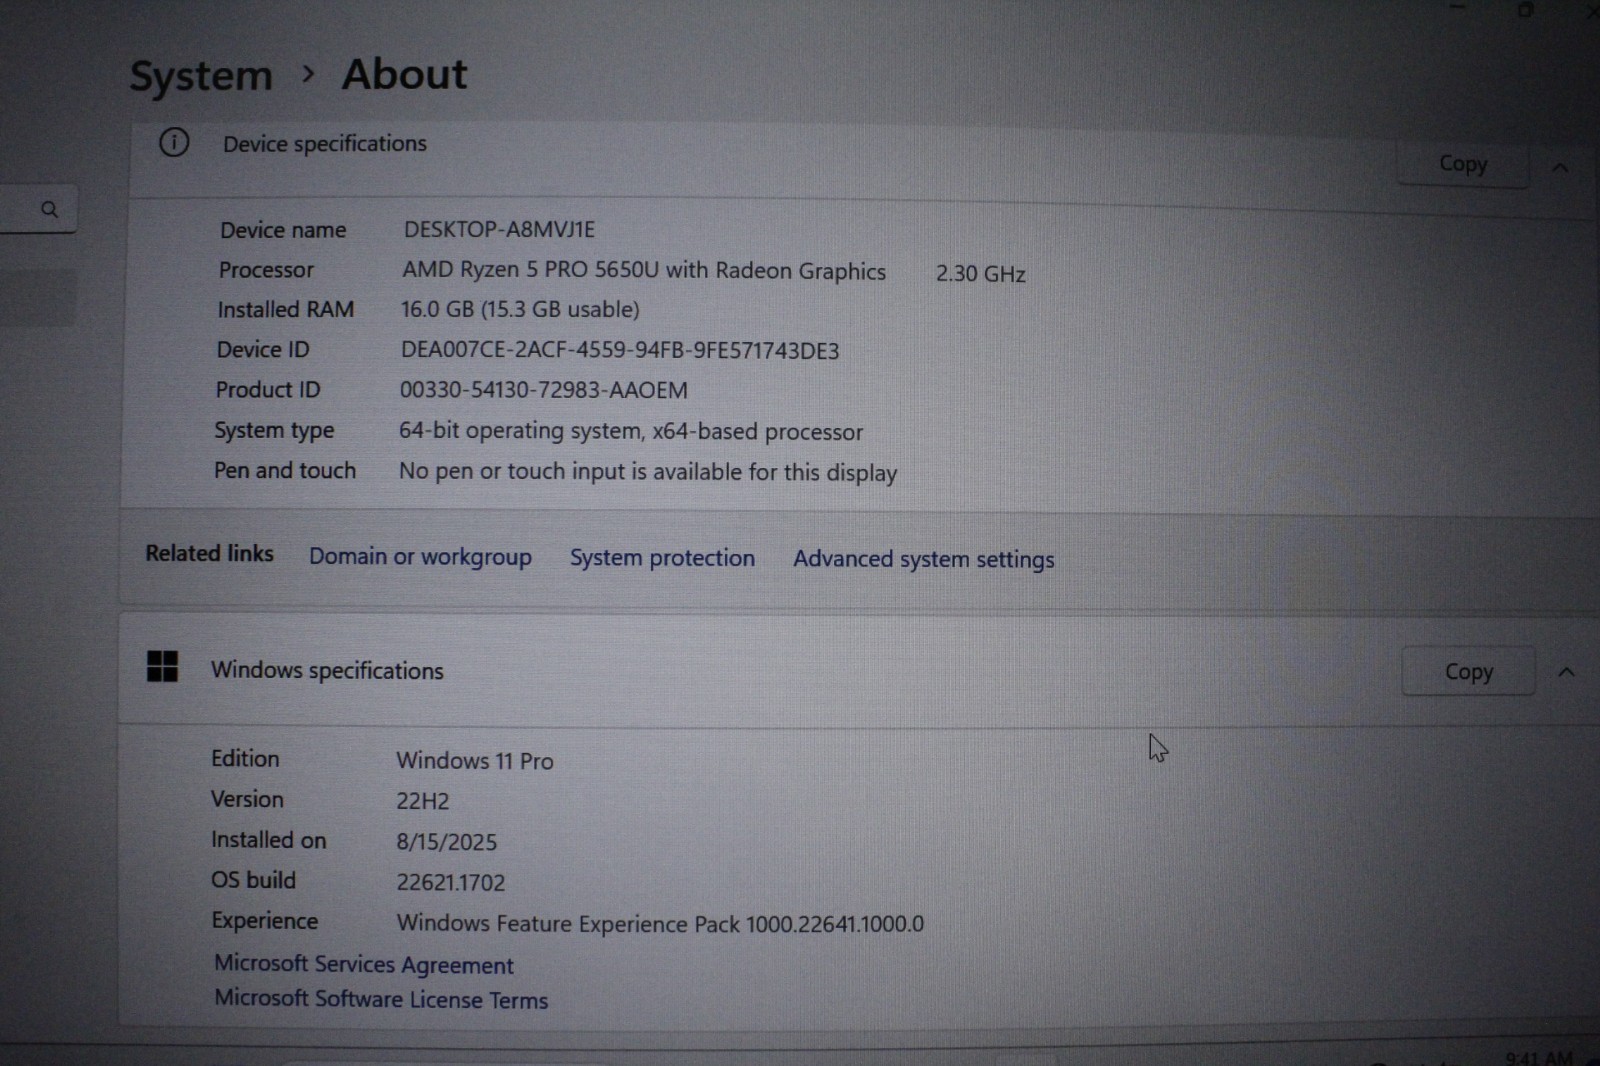Click the Pen and touch label
1600x1066 pixels.
(x=285, y=470)
